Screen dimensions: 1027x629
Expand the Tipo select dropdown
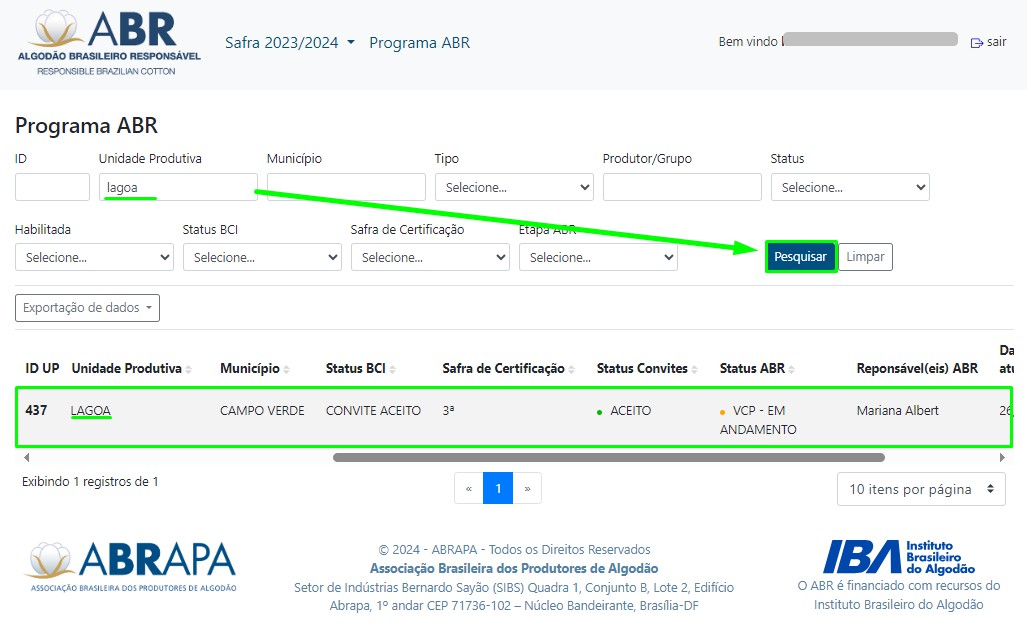(x=514, y=187)
